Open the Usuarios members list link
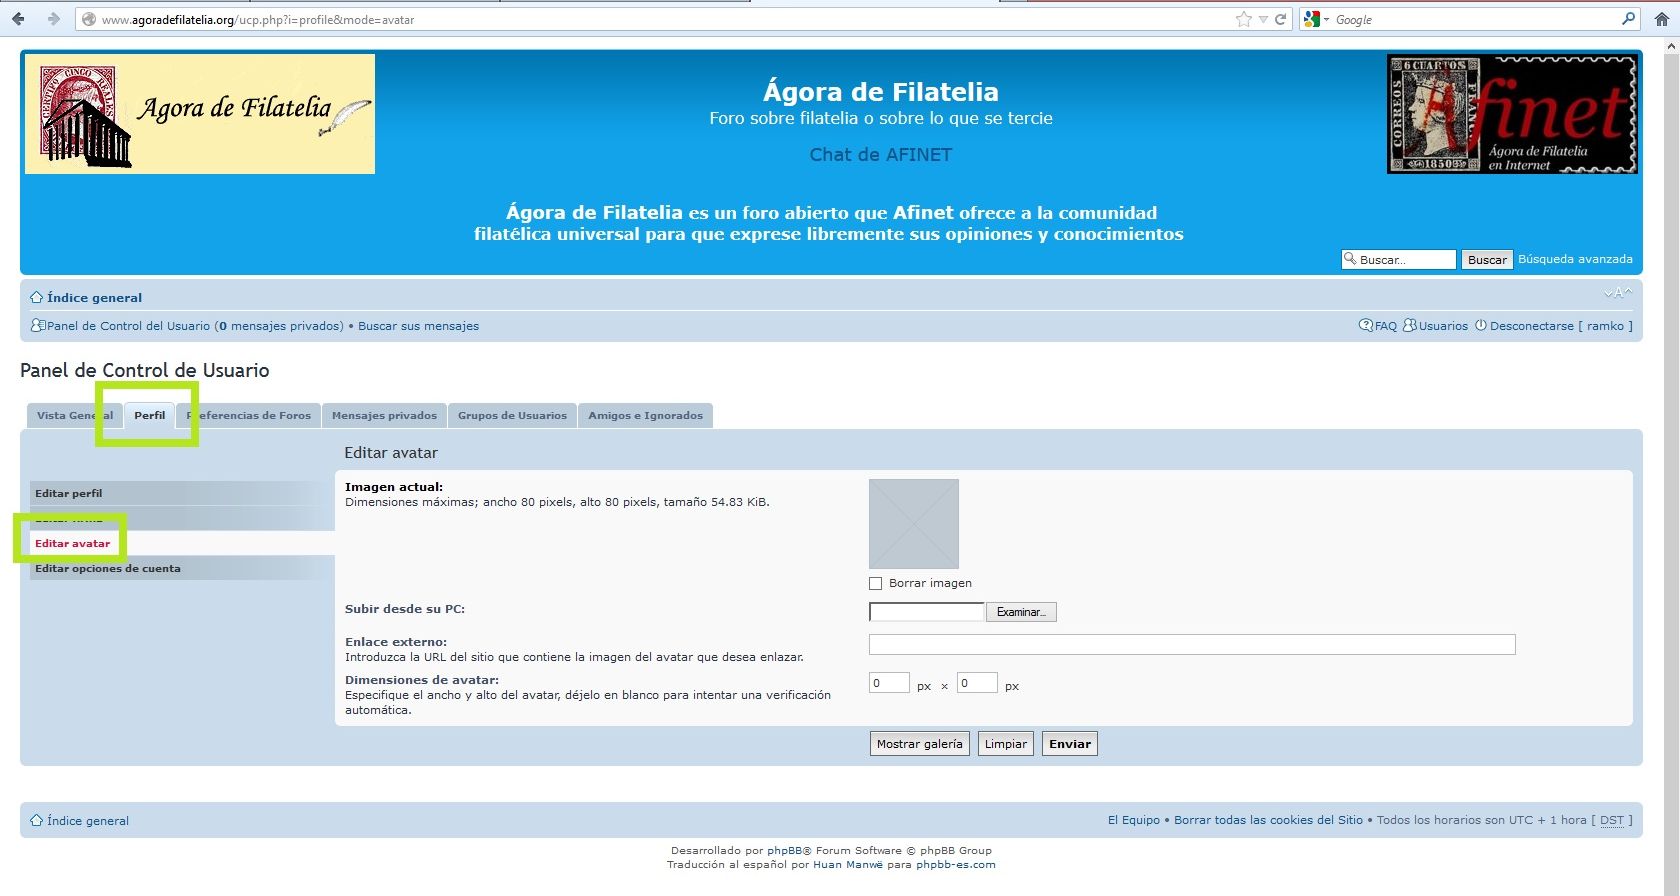This screenshot has height=896, width=1680. click(x=1443, y=326)
